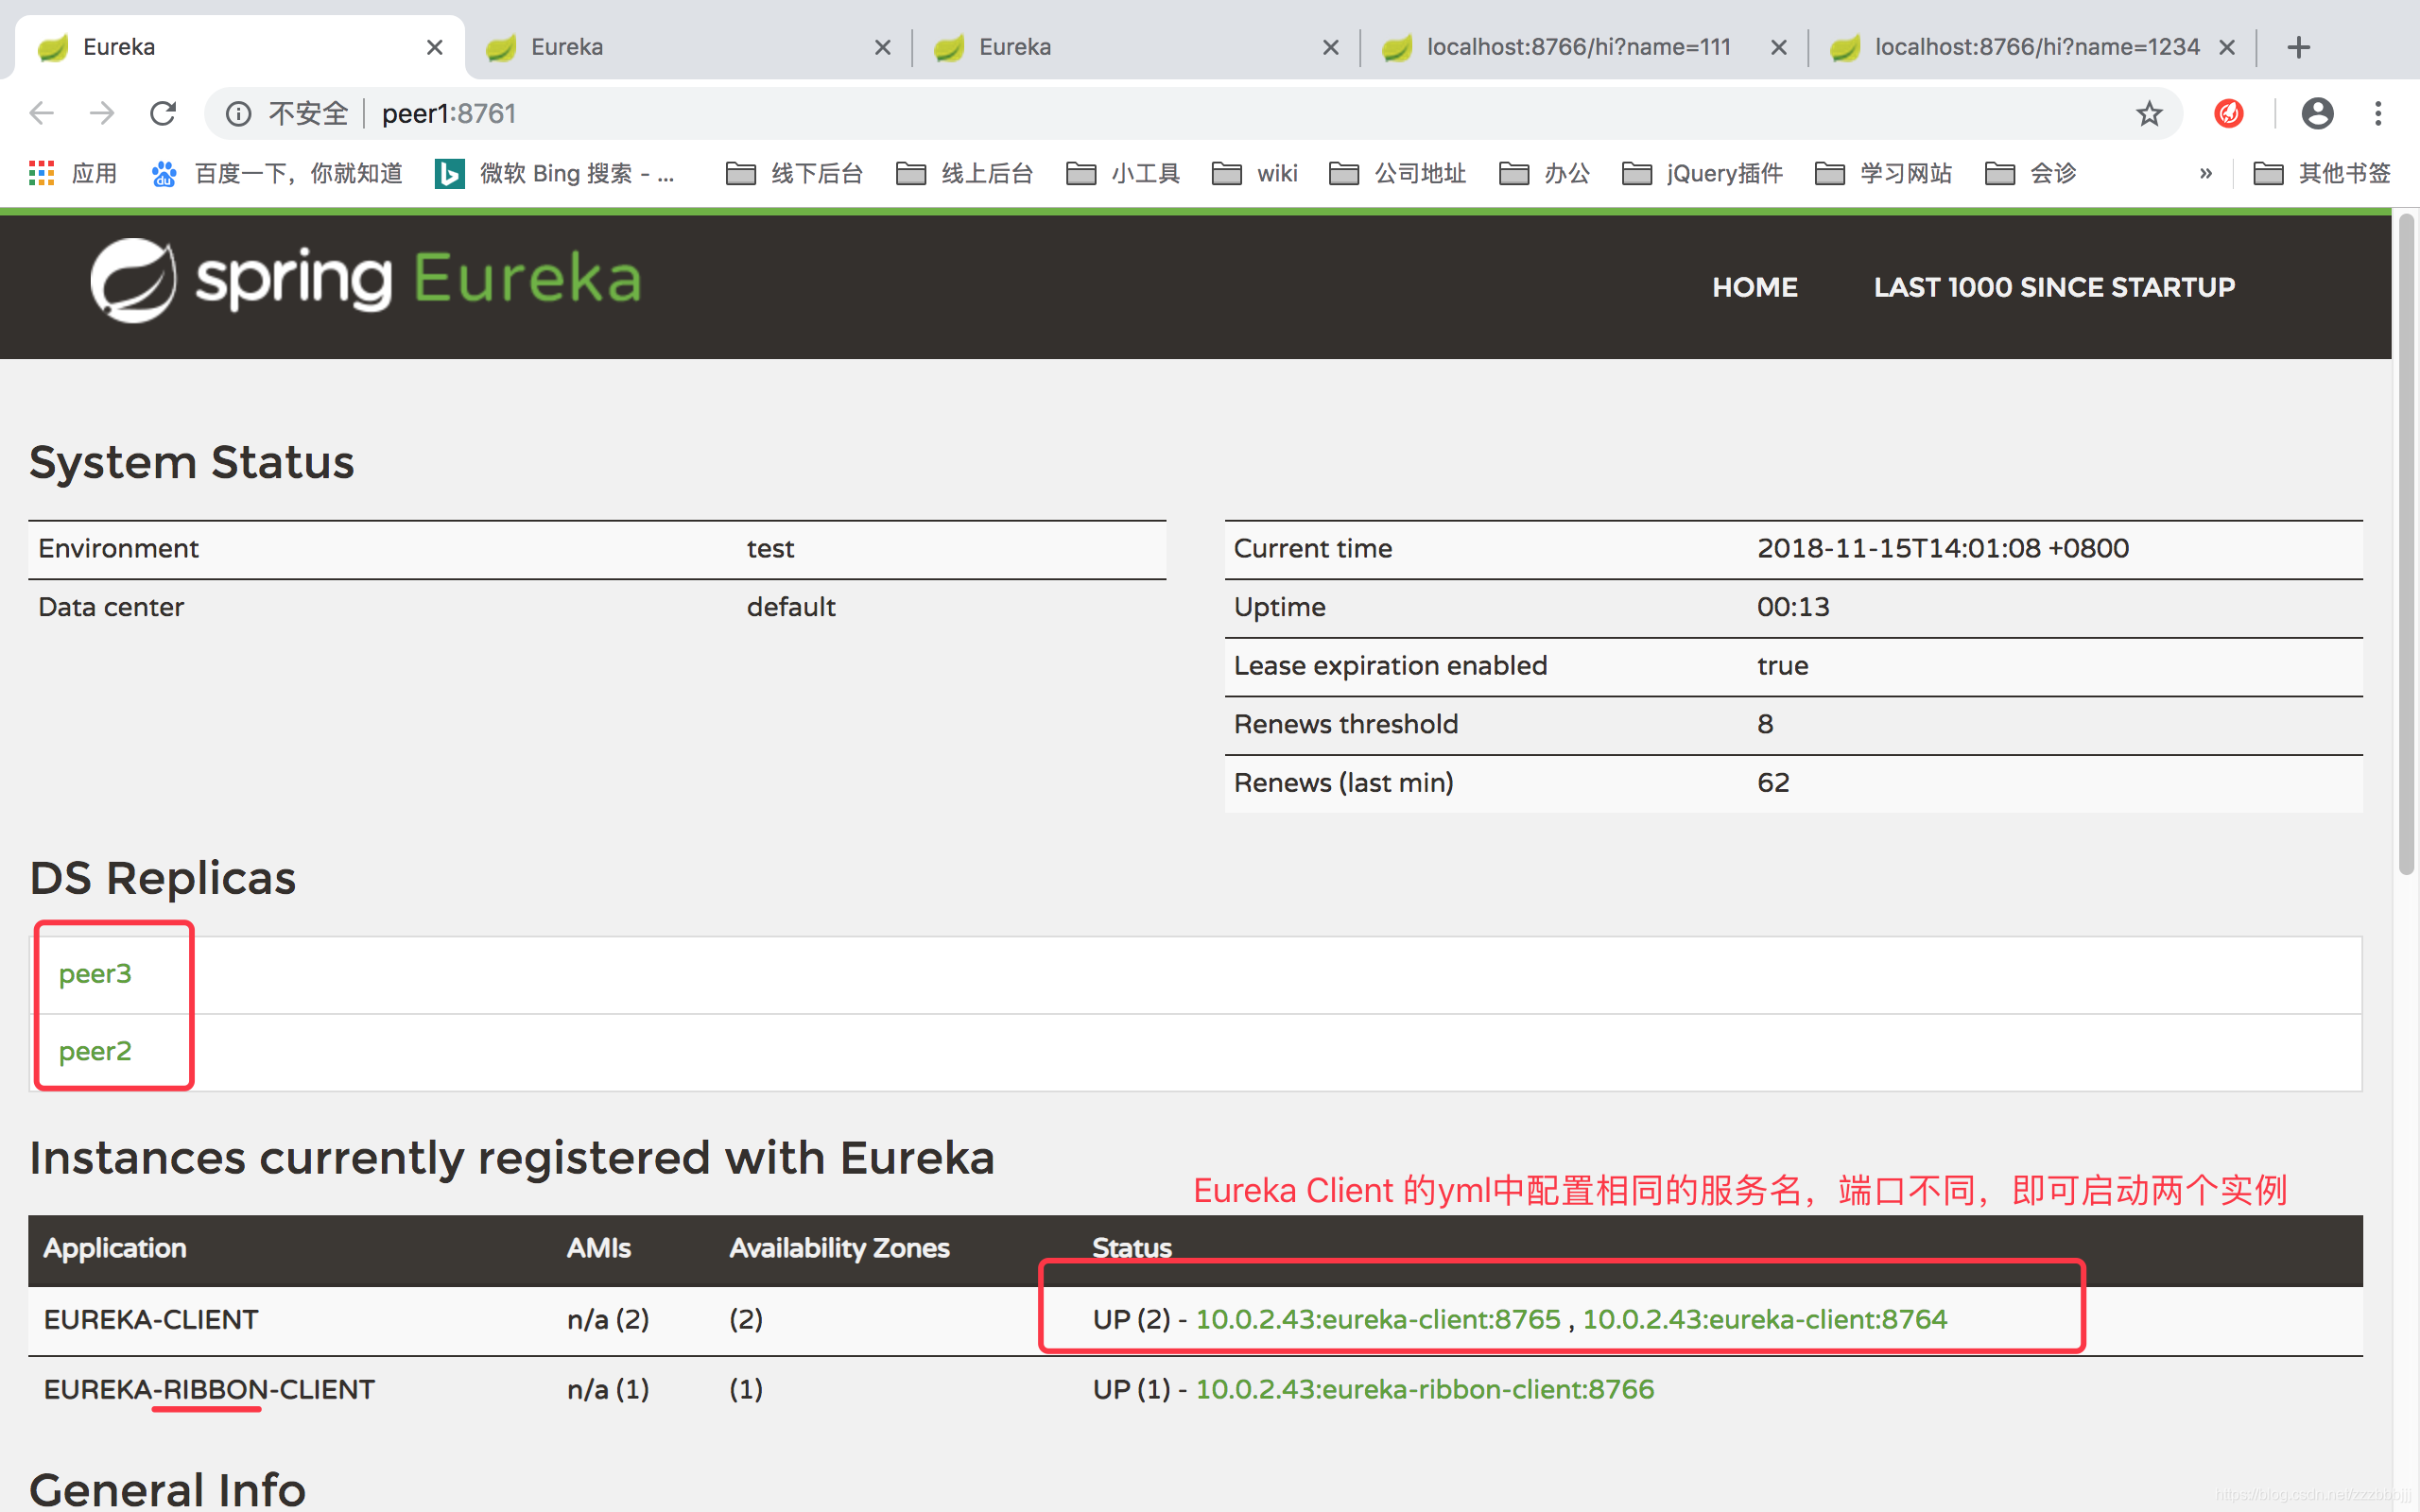Open the 10.0.2.43:eureka-client:8764 instance link
The width and height of the screenshot is (2420, 1512).
[1765, 1319]
